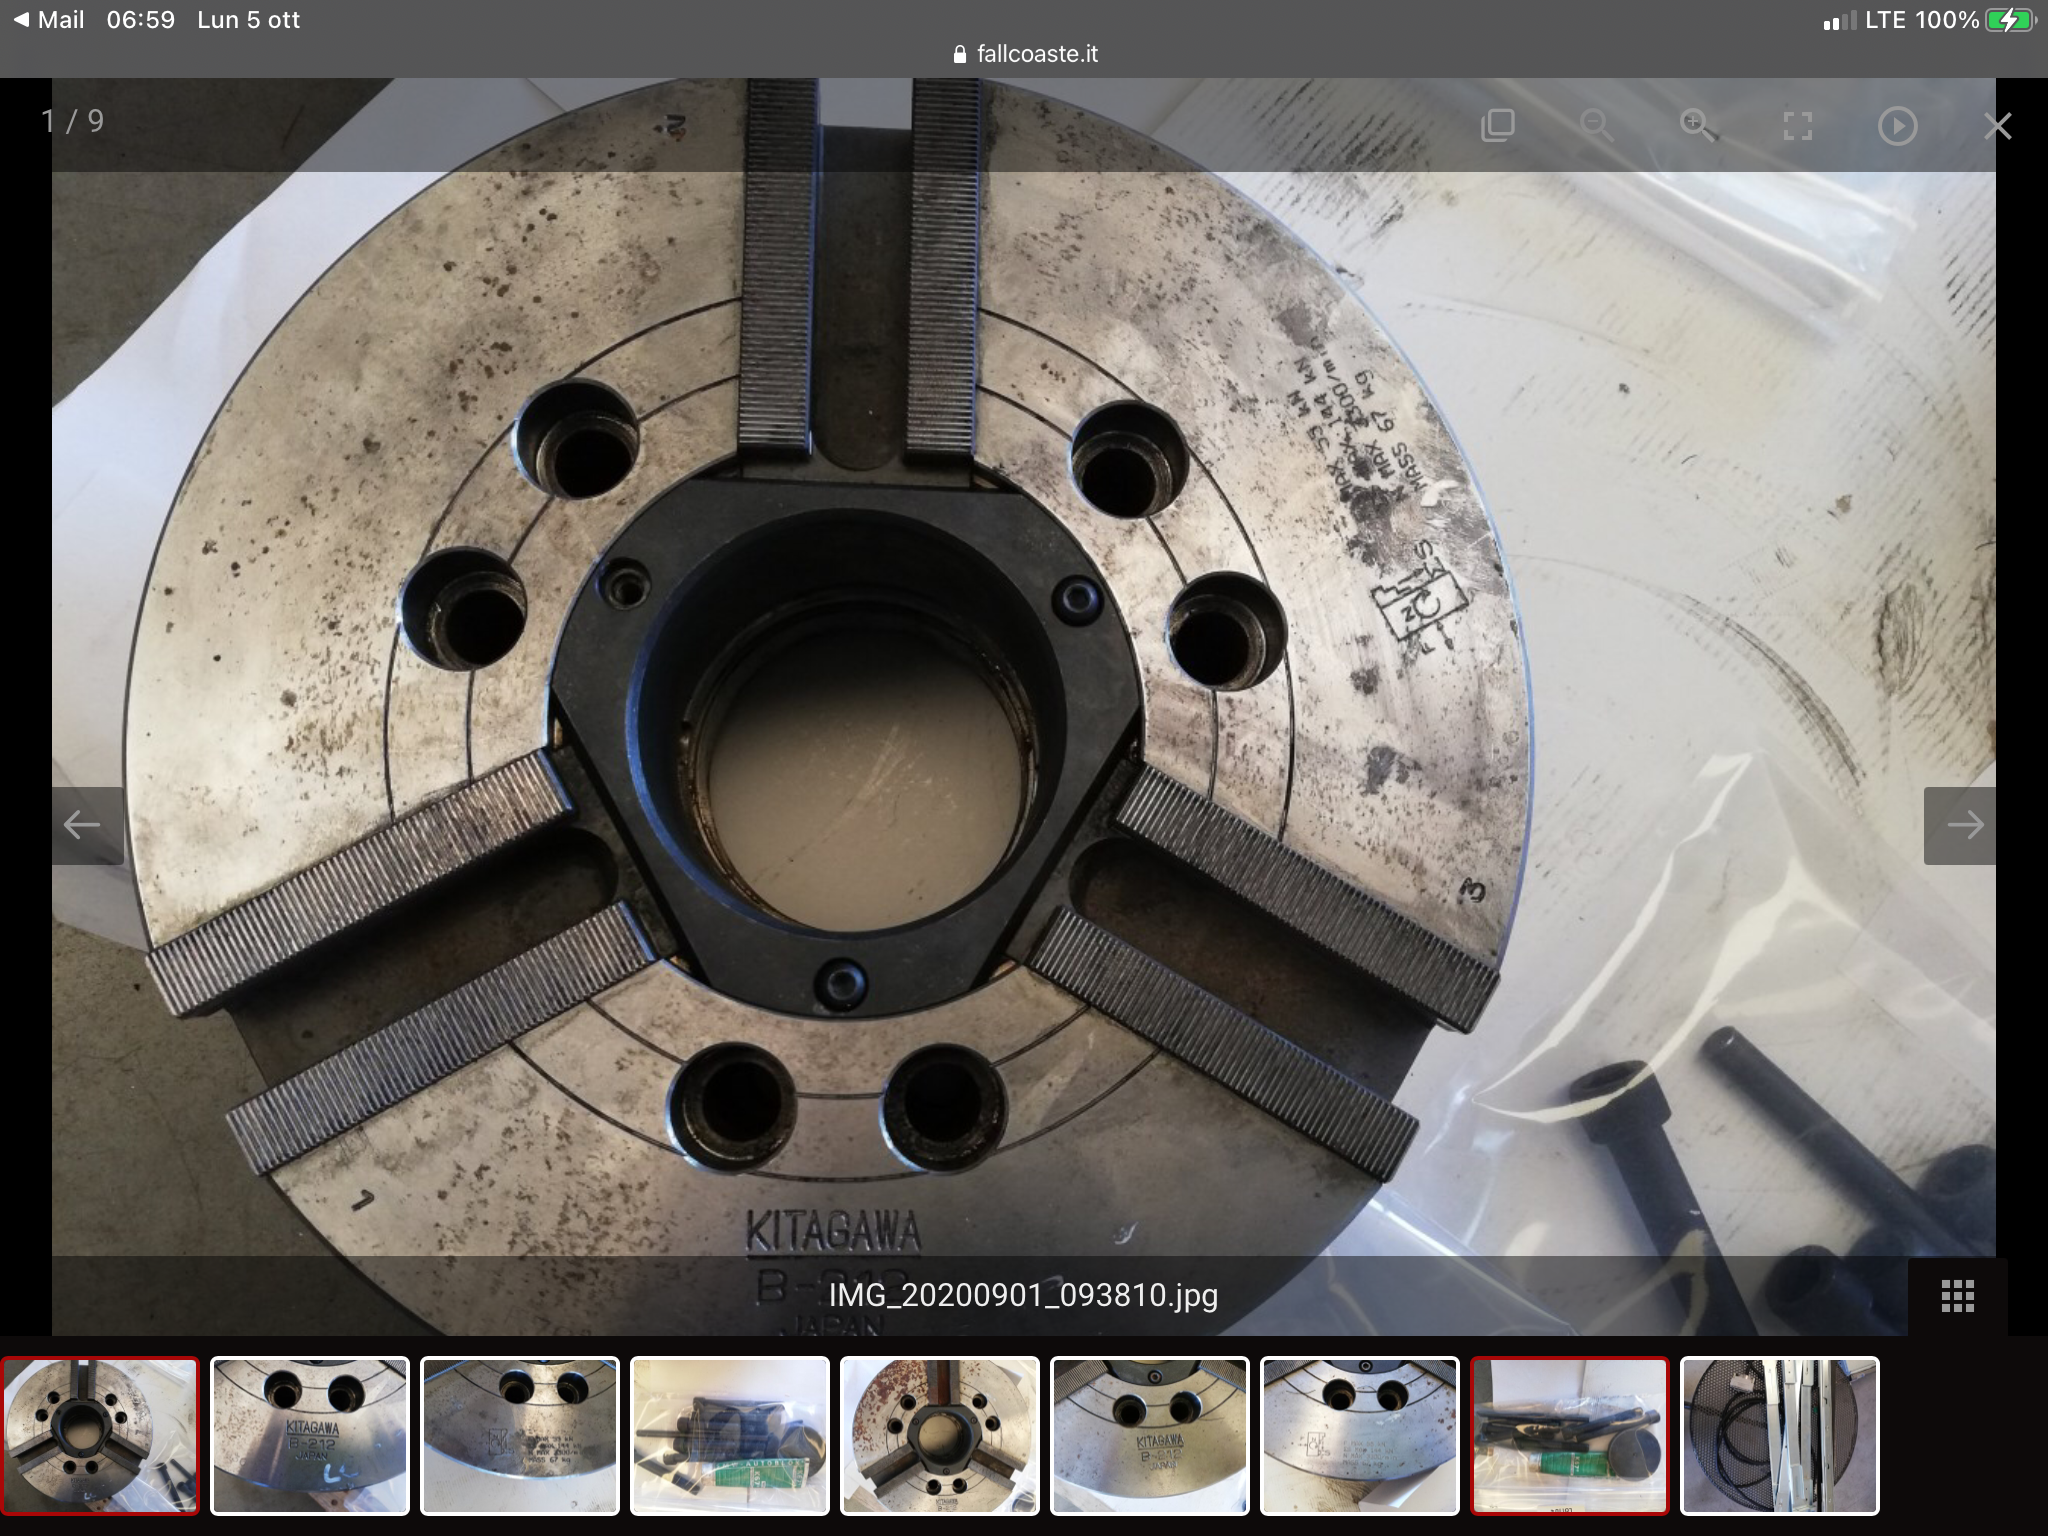
Task: Tap the battery status indicator
Action: point(2008,20)
